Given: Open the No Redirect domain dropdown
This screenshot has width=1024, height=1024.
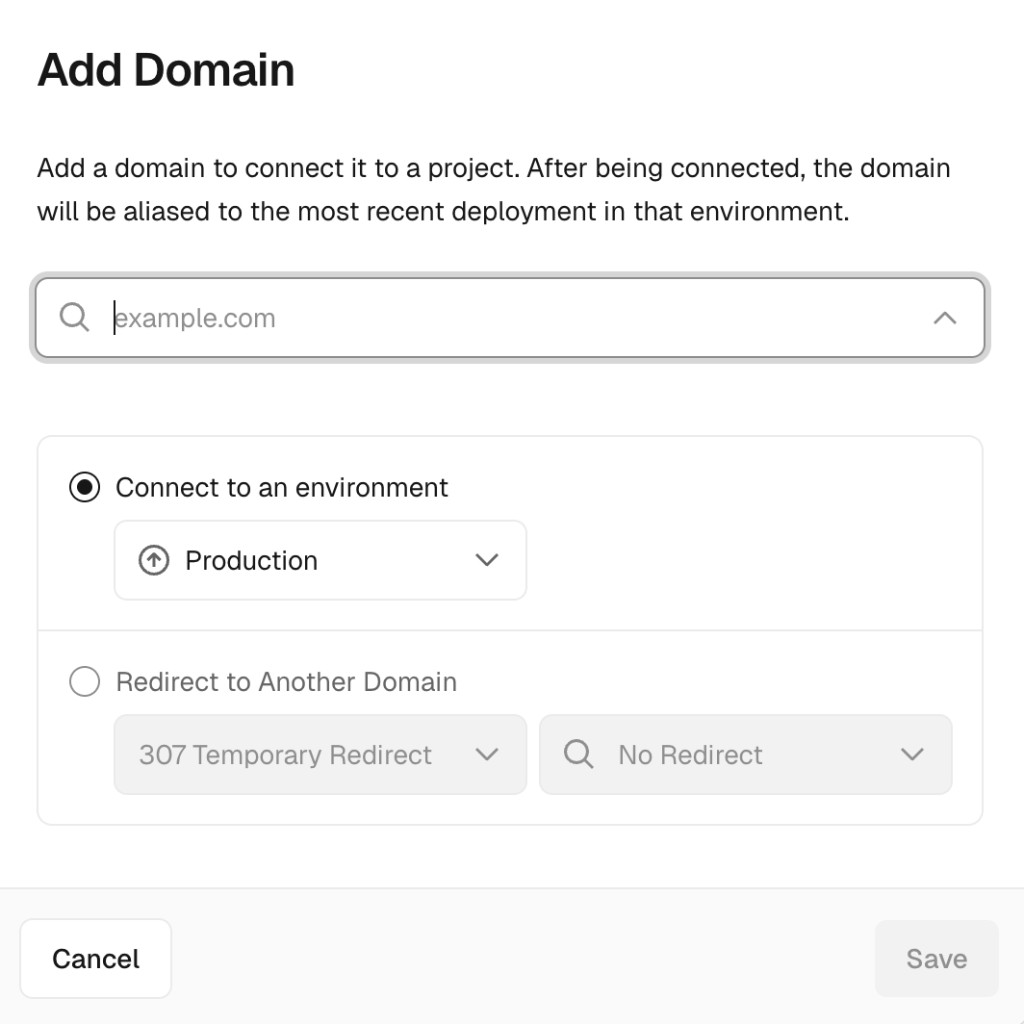Looking at the screenshot, I should (x=745, y=755).
